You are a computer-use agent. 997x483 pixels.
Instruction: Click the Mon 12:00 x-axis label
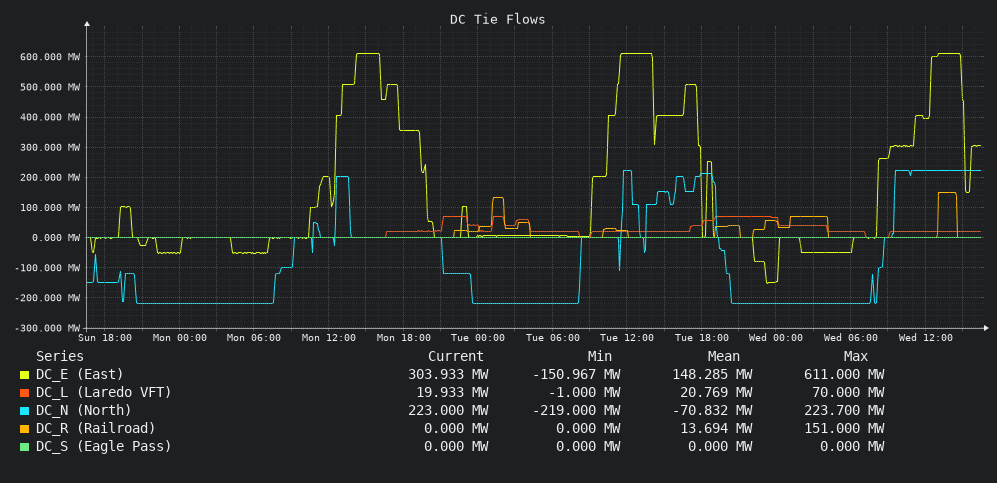[328, 338]
